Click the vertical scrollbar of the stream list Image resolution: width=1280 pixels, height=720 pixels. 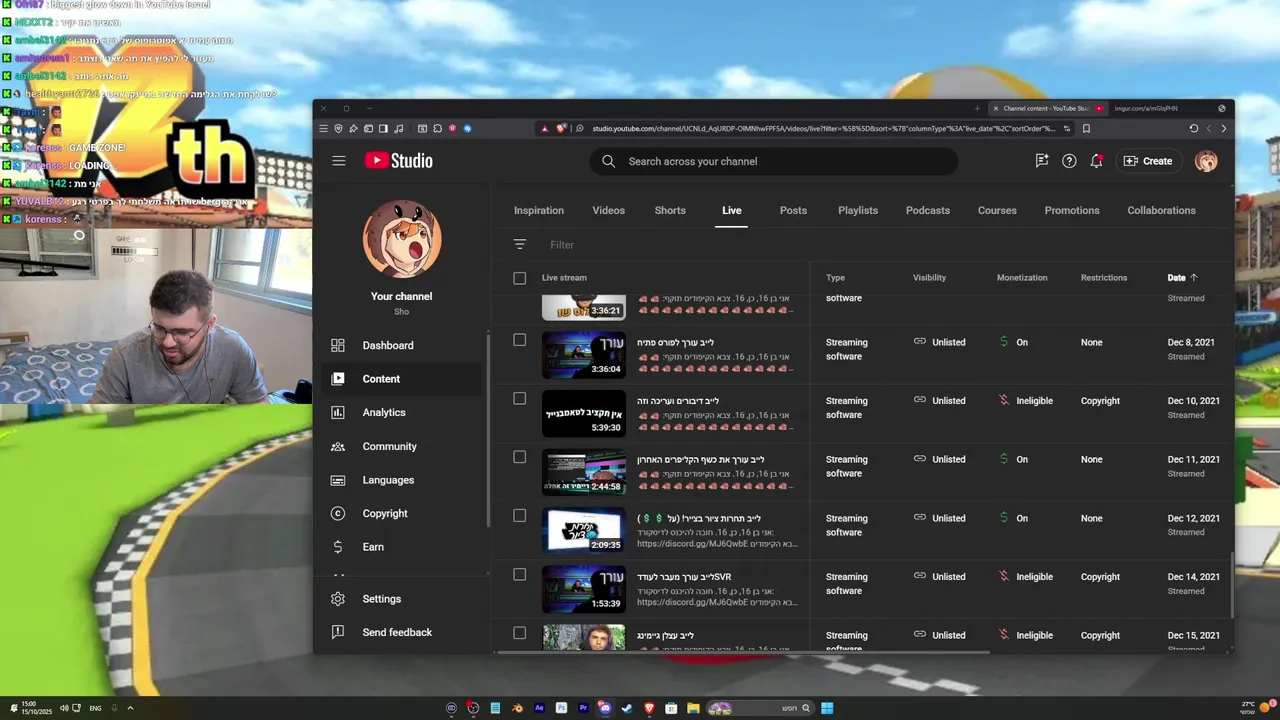tap(1232, 585)
